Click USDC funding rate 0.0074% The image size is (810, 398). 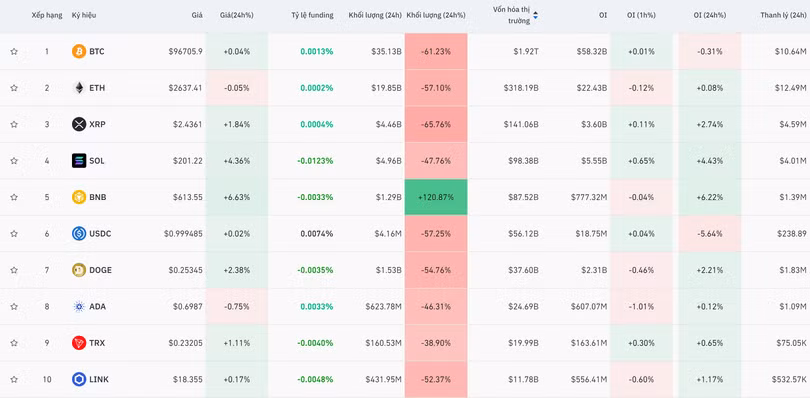tap(317, 234)
